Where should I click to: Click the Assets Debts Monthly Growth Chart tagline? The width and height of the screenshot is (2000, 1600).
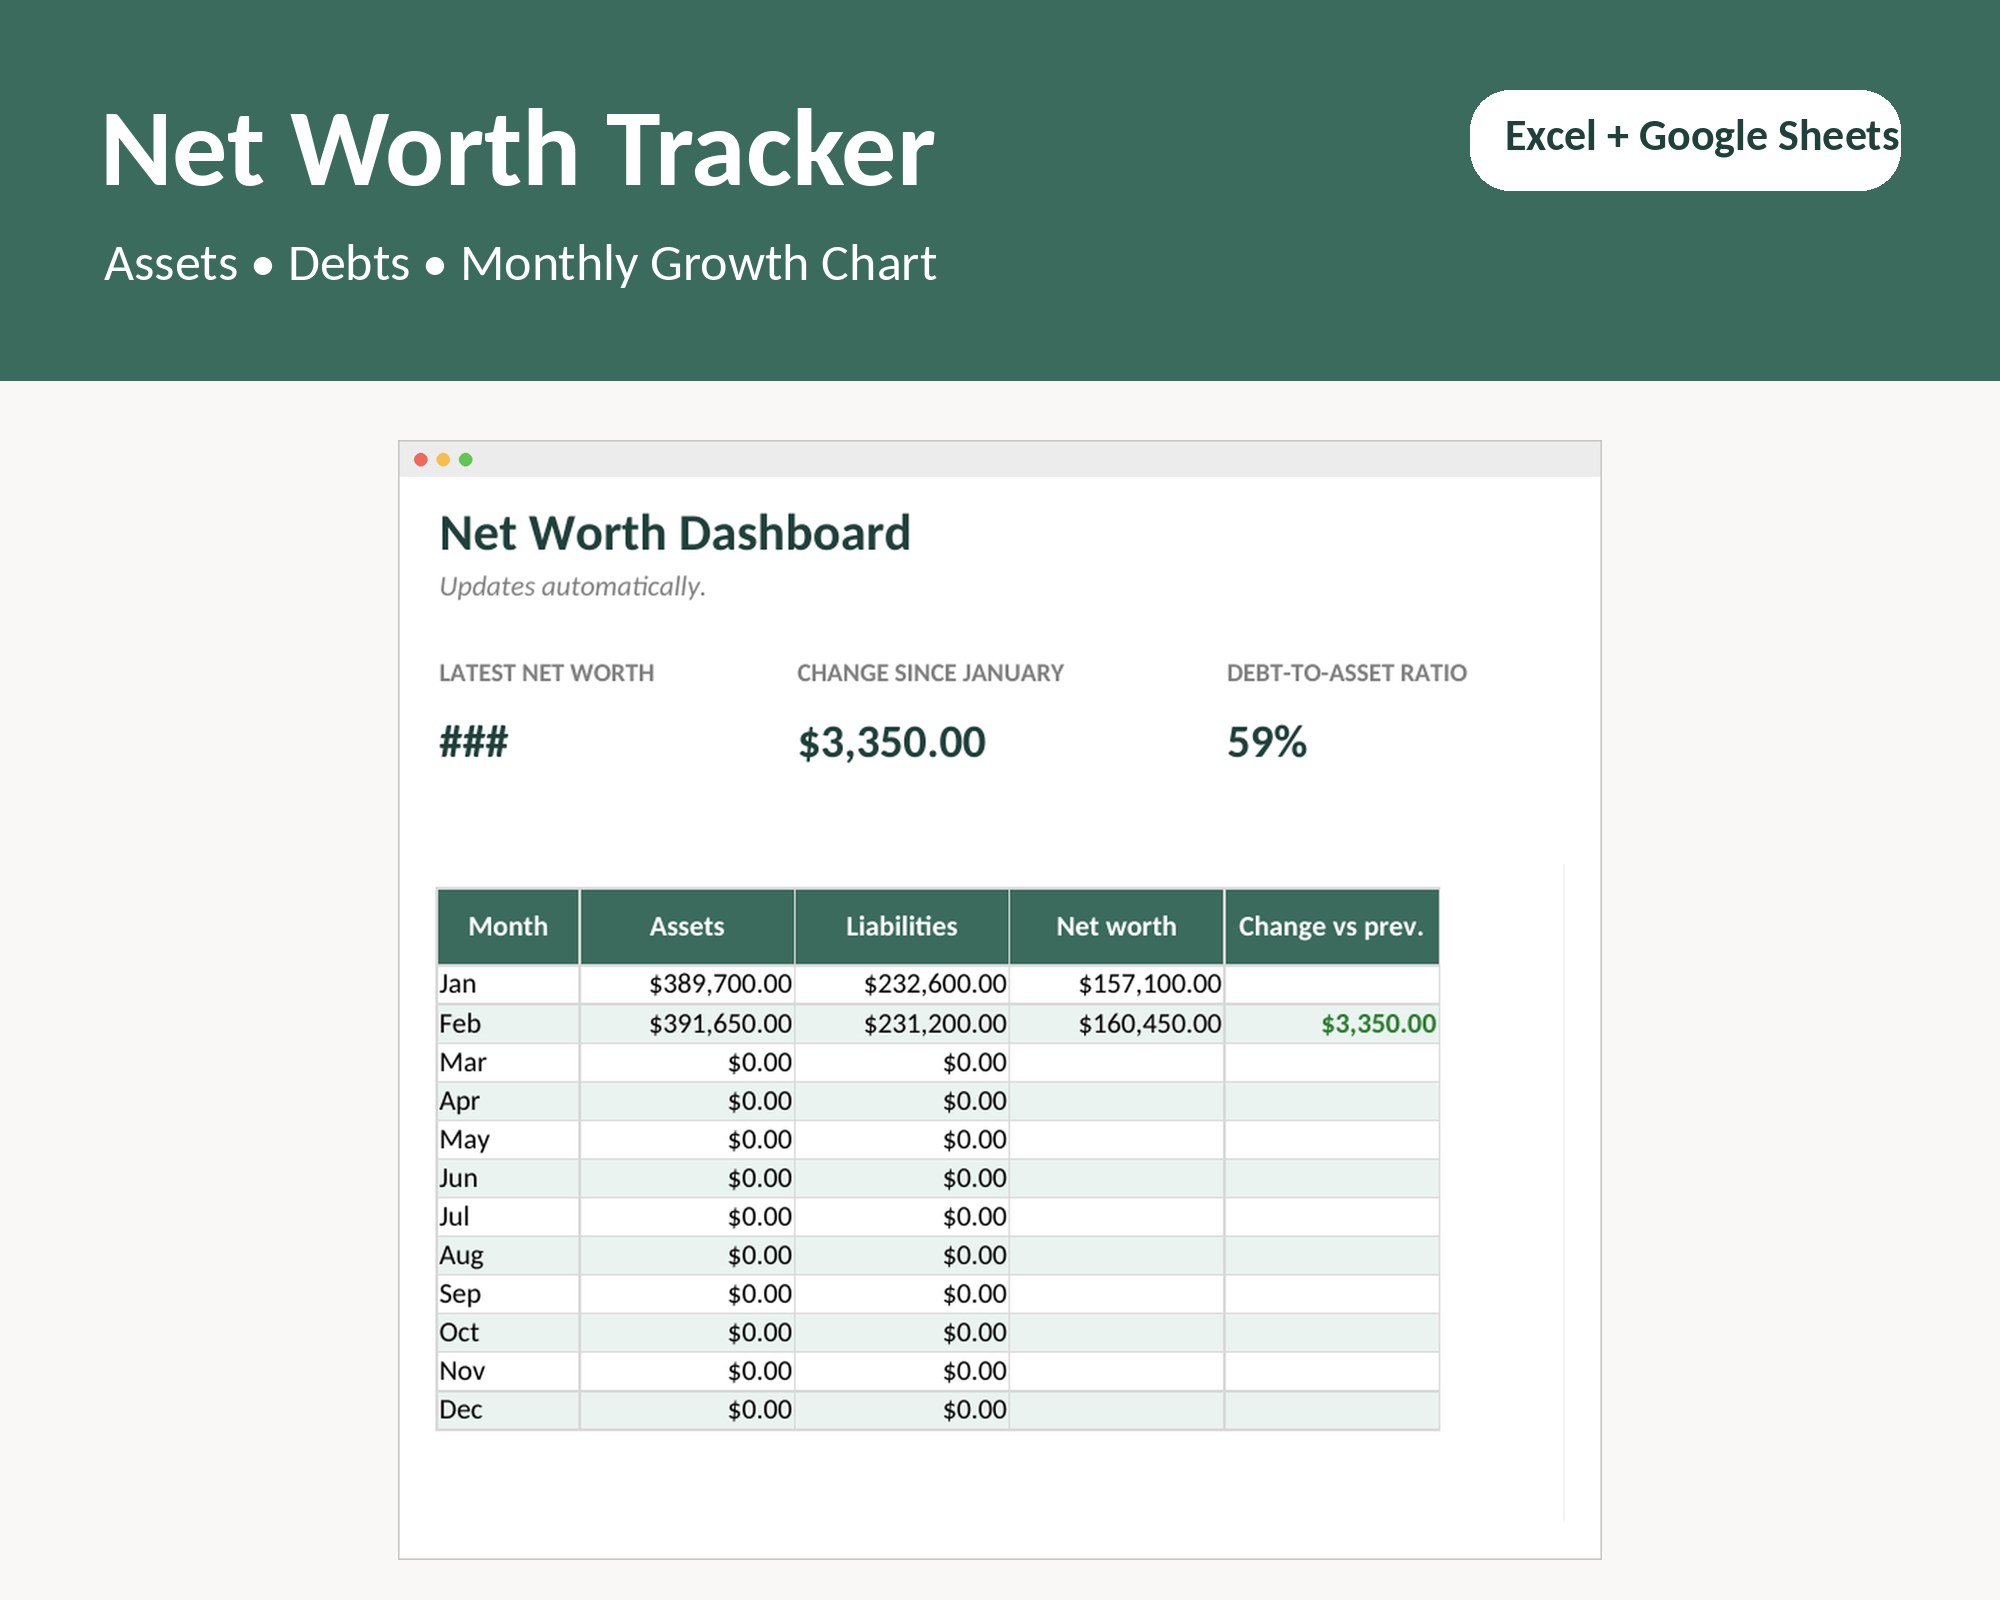pyautogui.click(x=520, y=264)
